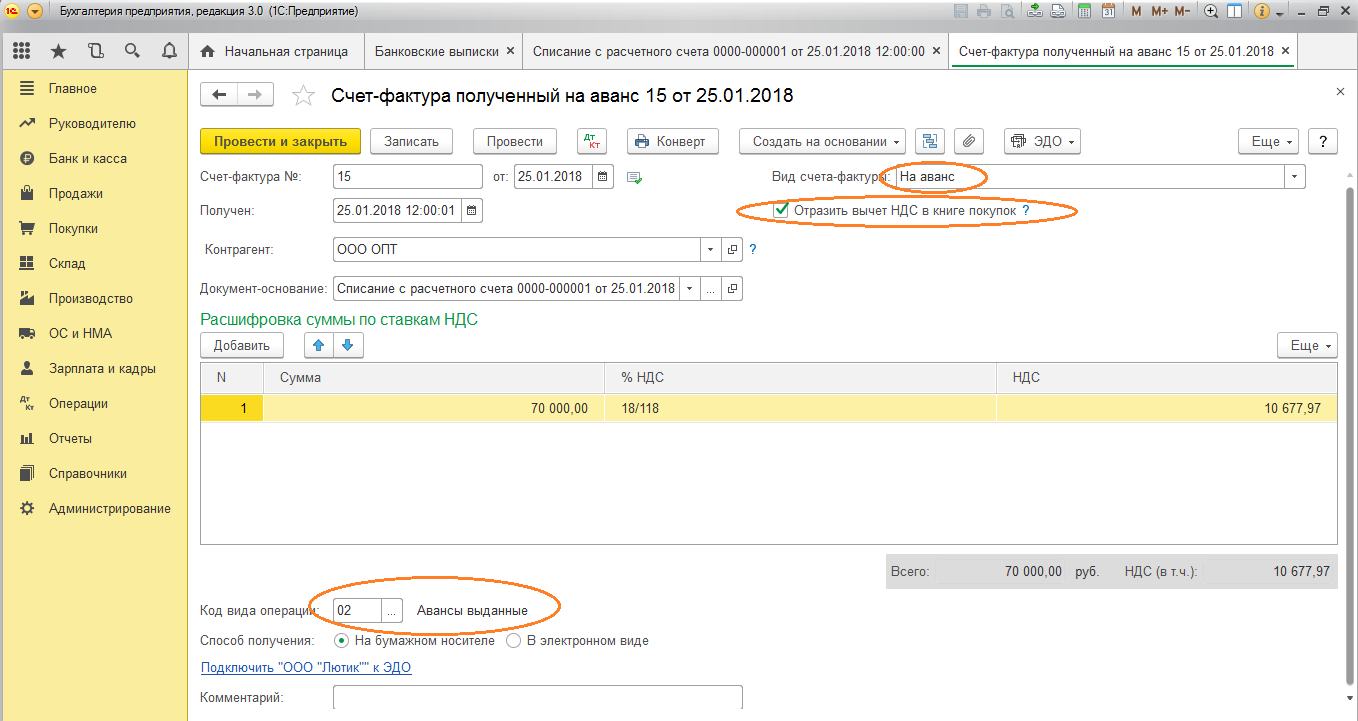This screenshot has height=721, width=1358.
Task: Click the paperclip attached files icon
Action: coord(969,141)
